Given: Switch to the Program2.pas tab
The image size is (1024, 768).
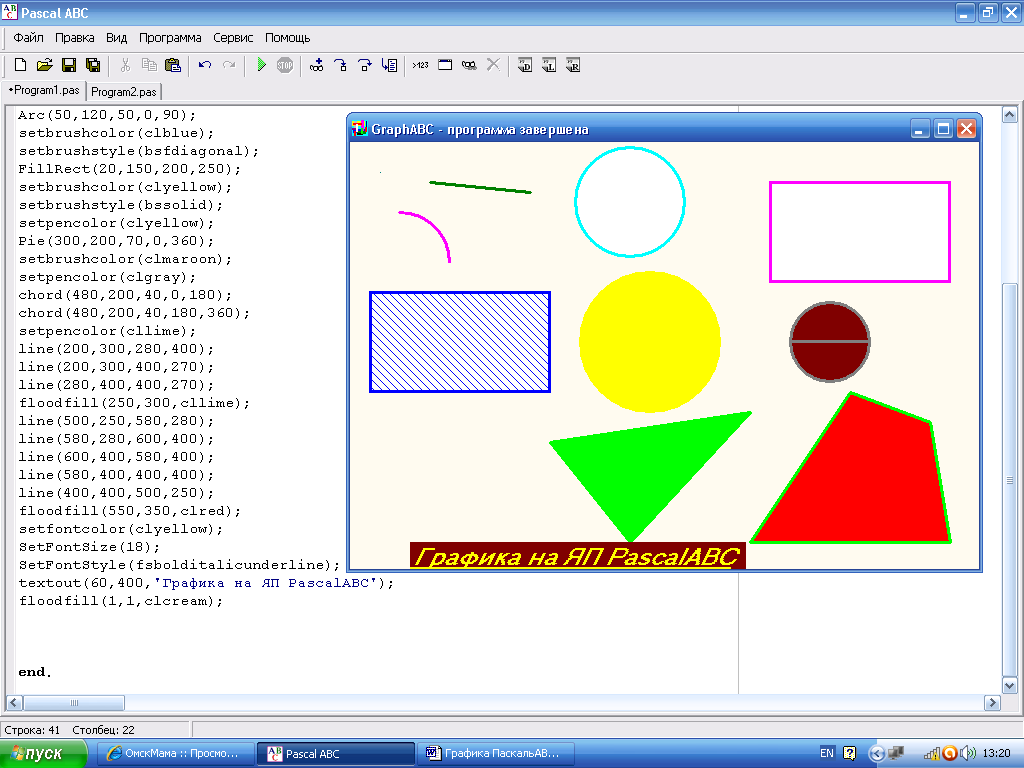Looking at the screenshot, I should coord(124,91).
